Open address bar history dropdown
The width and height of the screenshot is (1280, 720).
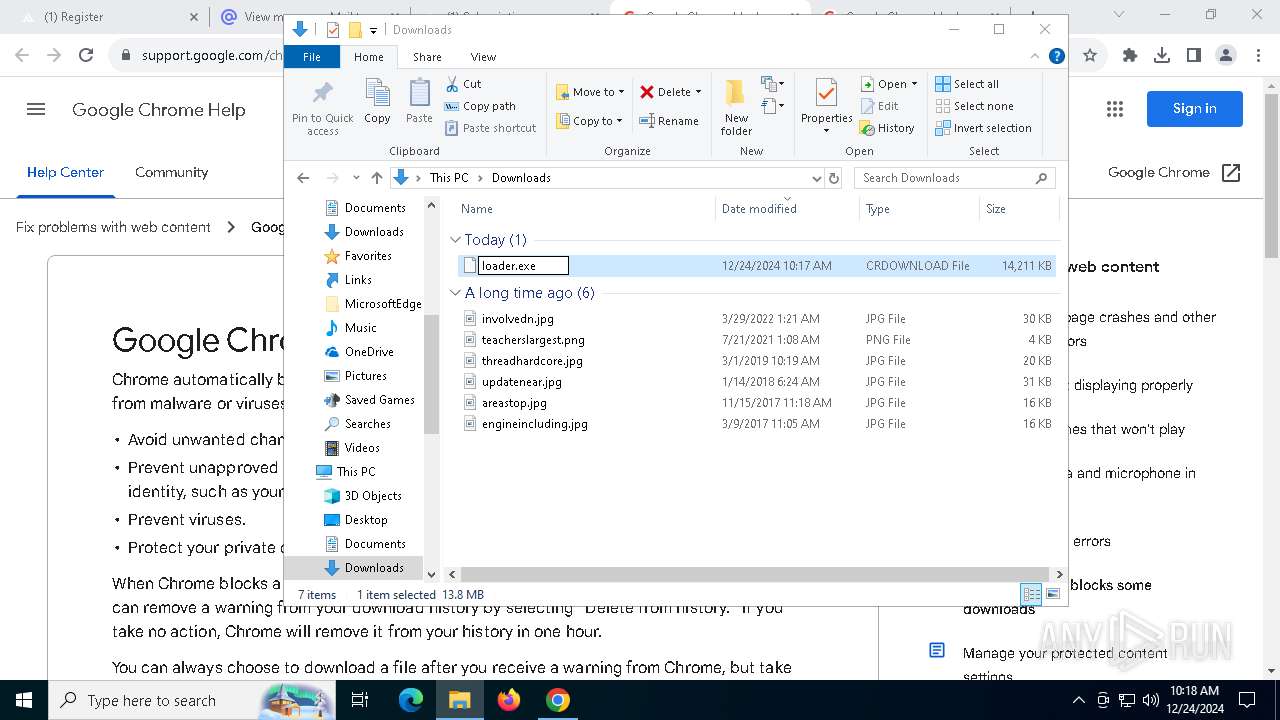coord(816,178)
